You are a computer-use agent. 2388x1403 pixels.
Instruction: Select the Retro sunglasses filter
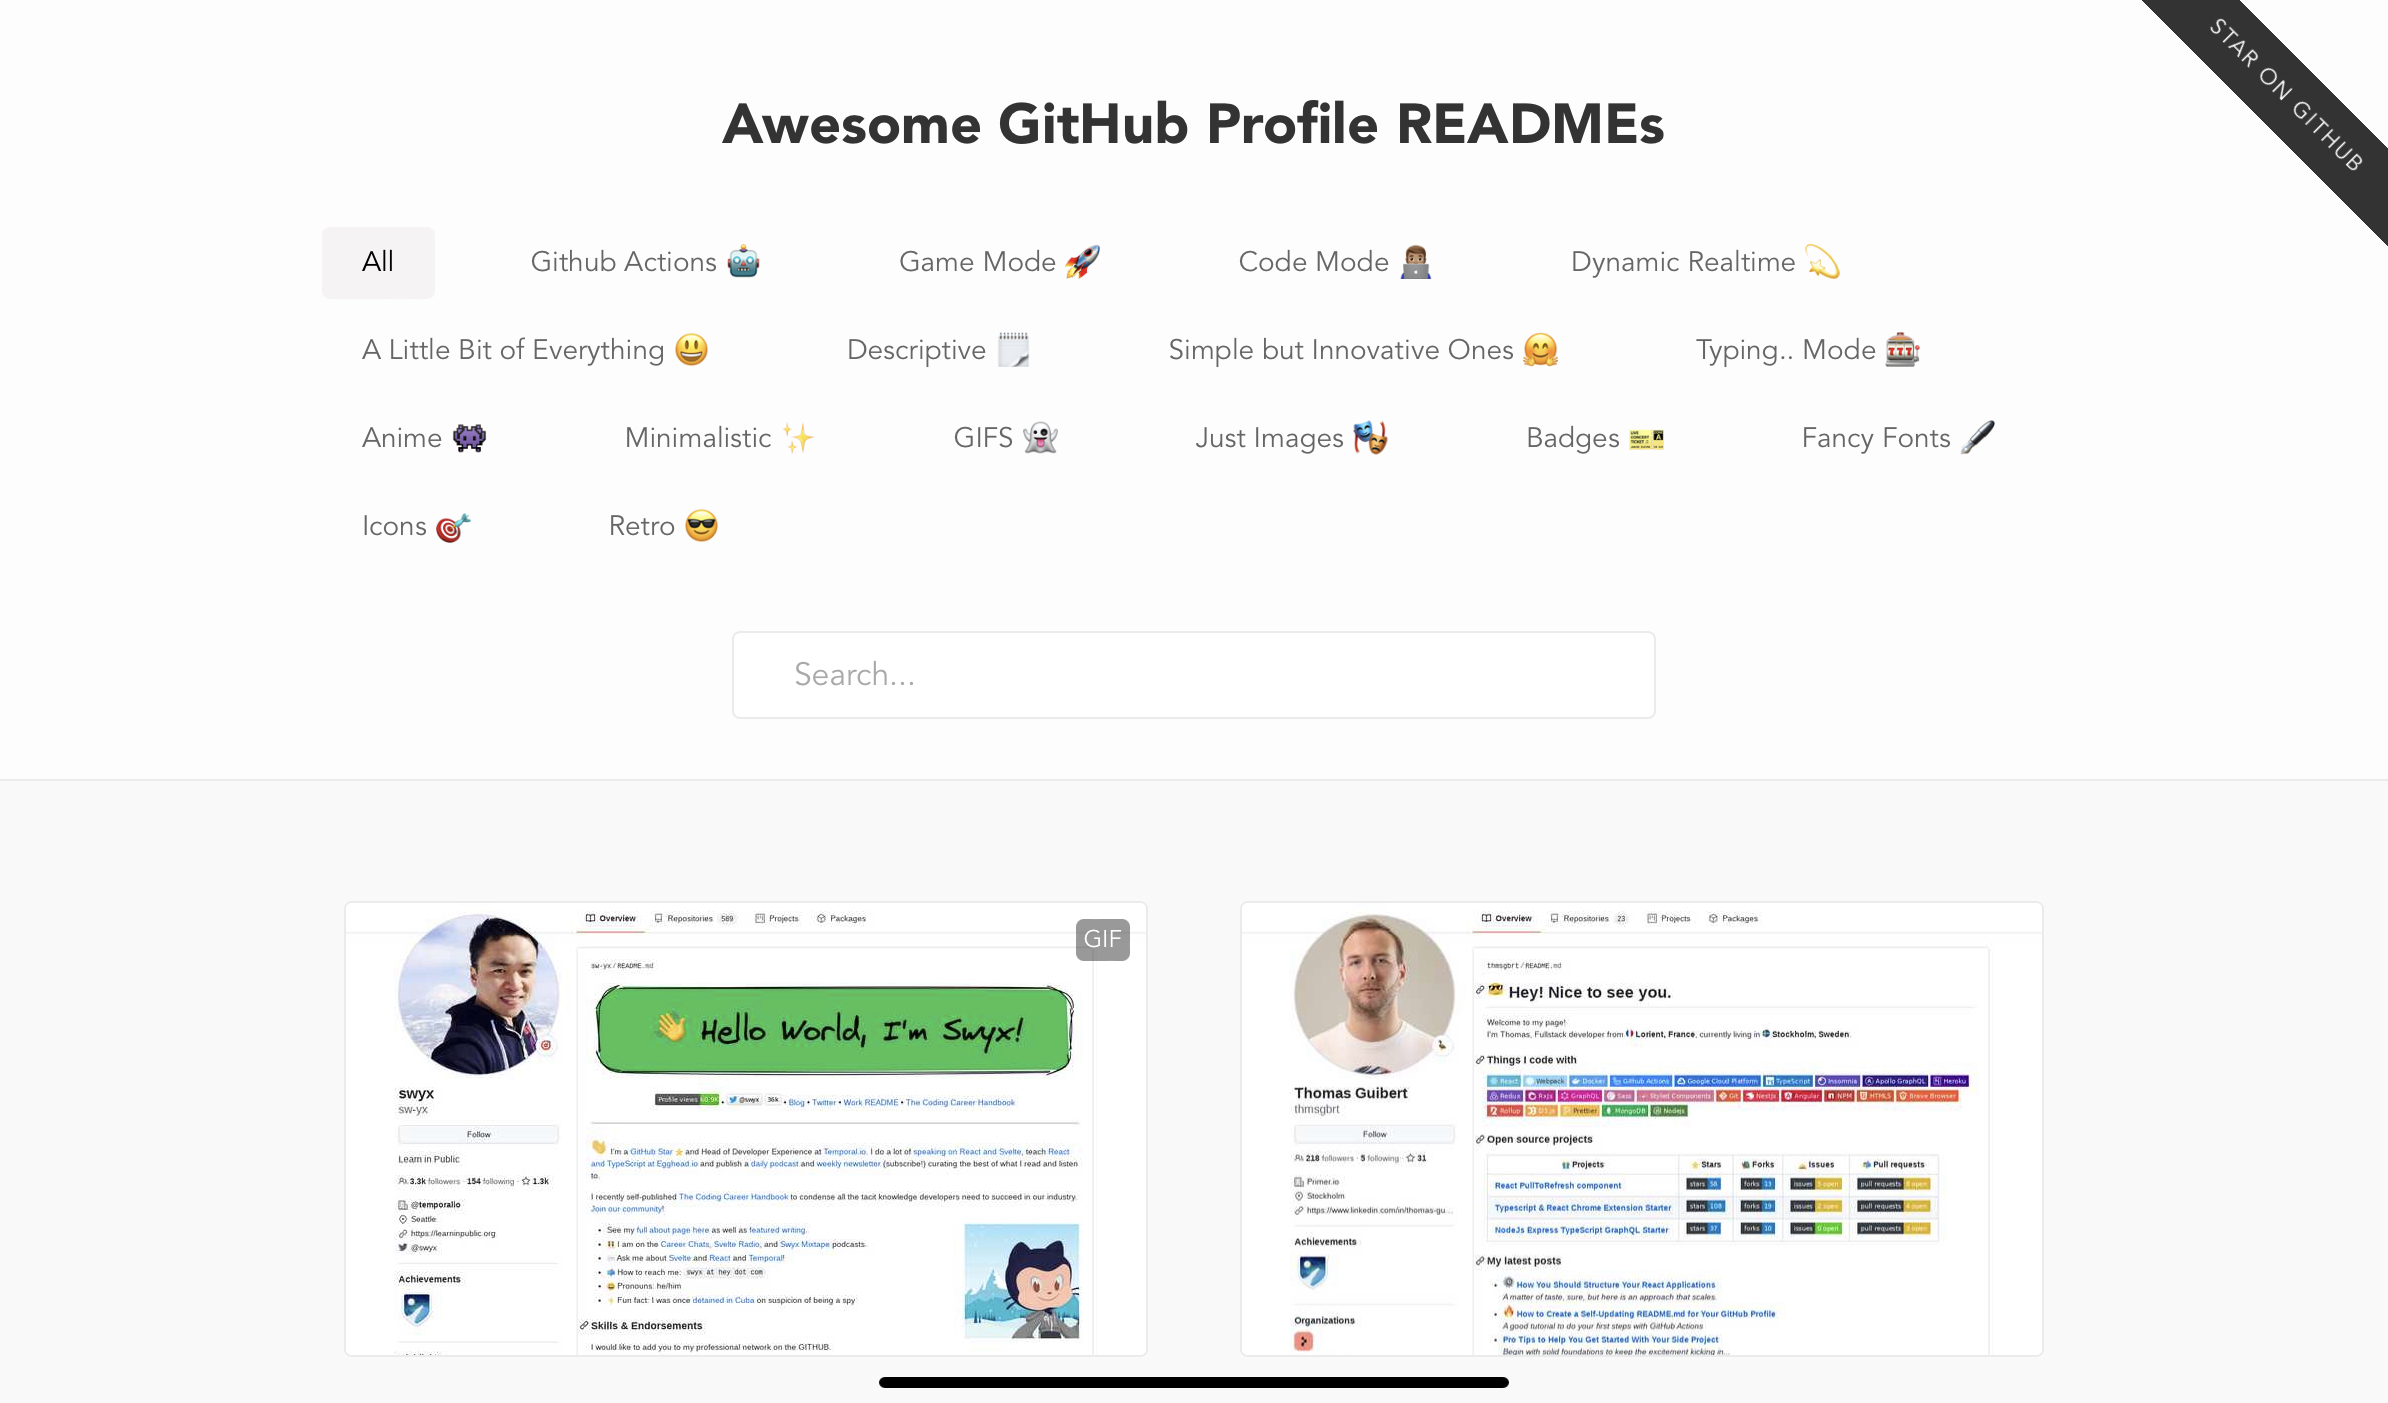pos(662,526)
